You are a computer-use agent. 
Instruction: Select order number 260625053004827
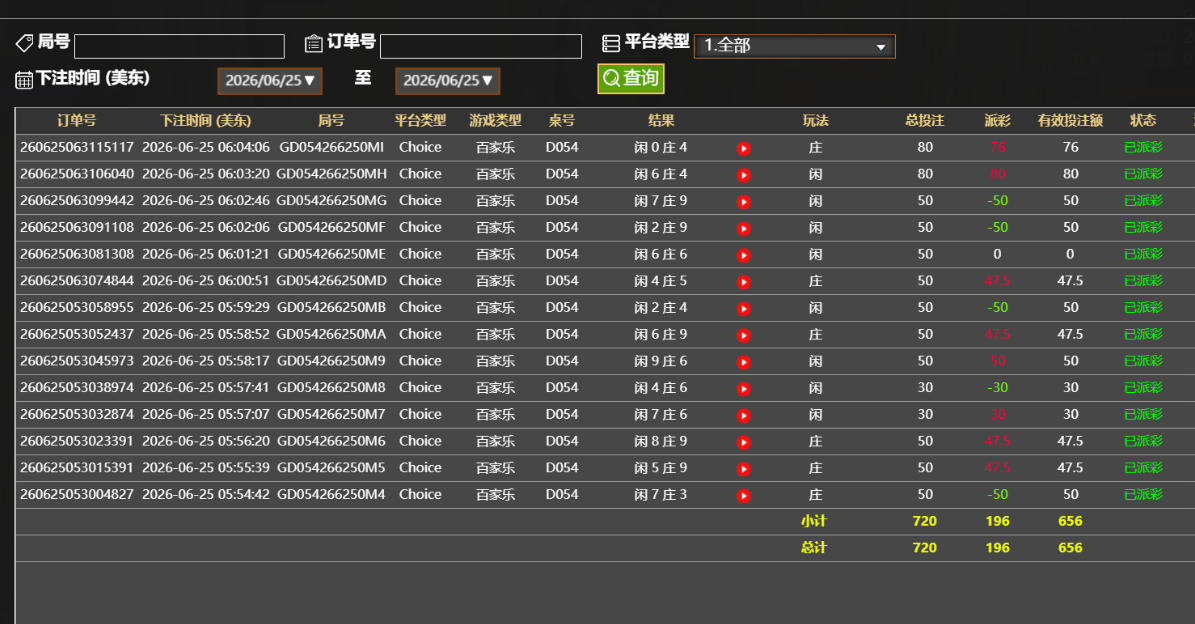pos(77,494)
